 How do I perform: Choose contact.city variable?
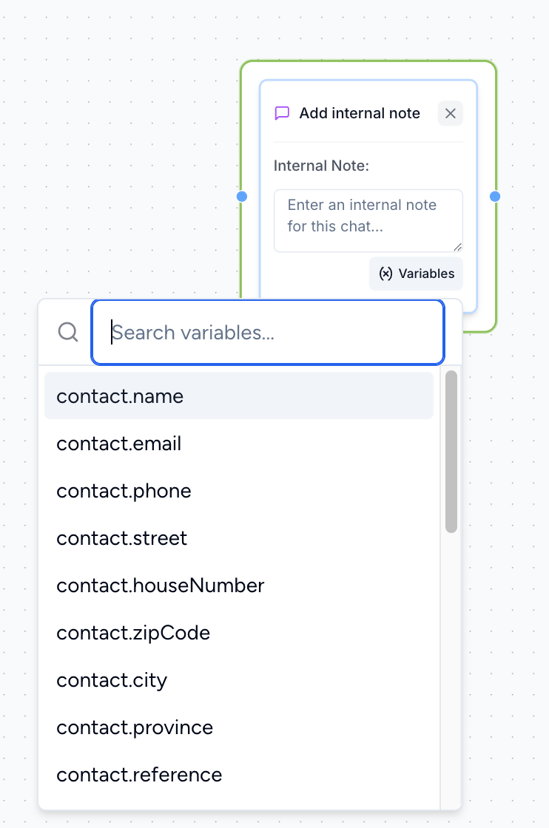239,680
